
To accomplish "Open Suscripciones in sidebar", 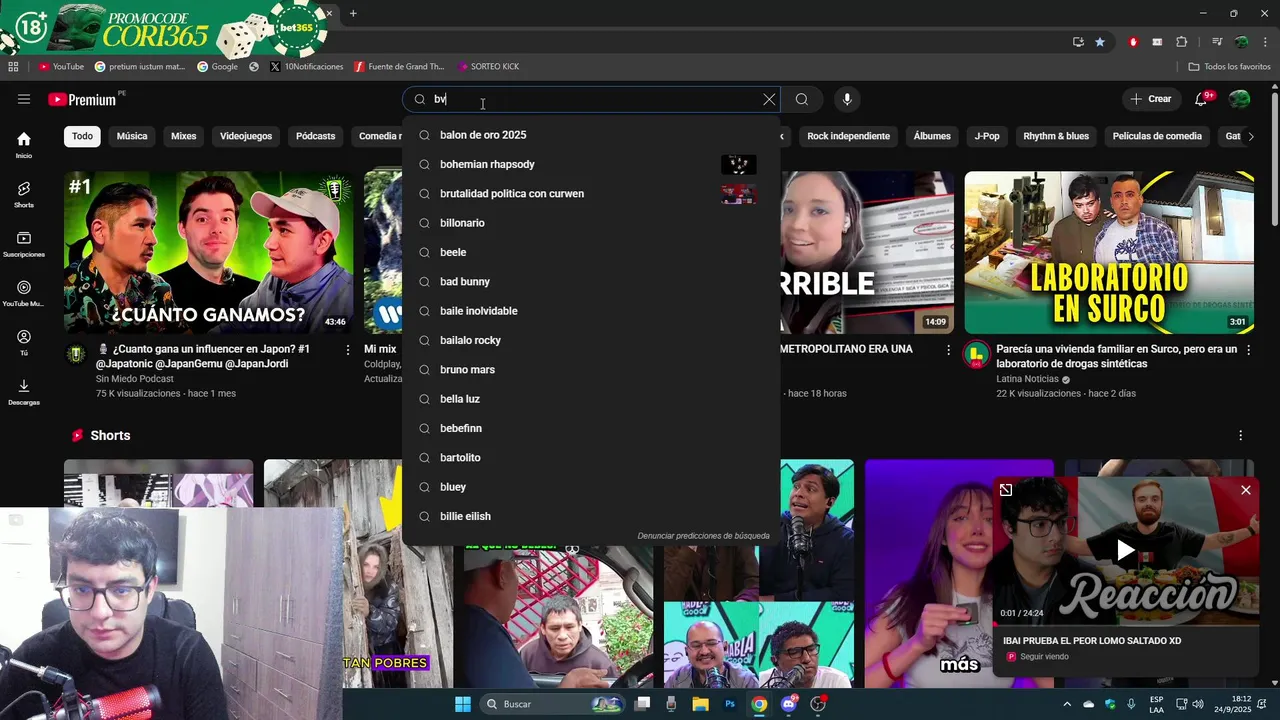I will click(x=24, y=244).
